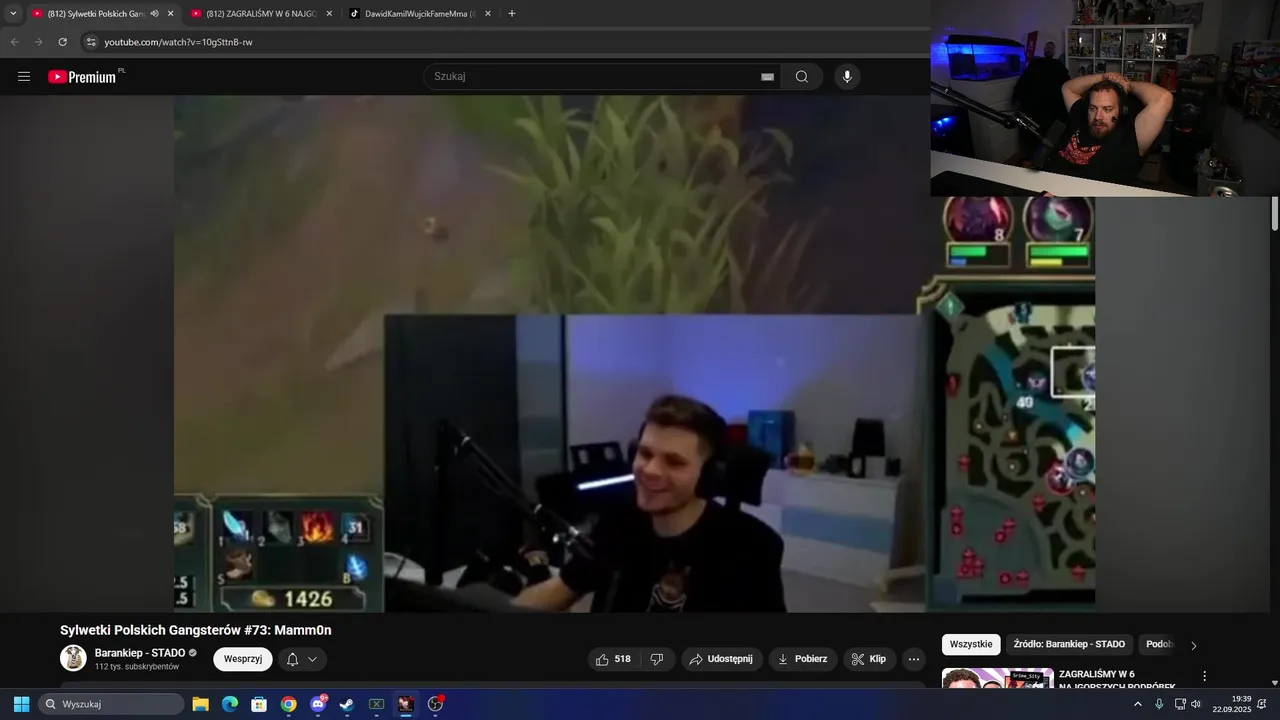Open Microsoft Store from the taskbar
Viewport: 1280px width, 720px height.
259,704
